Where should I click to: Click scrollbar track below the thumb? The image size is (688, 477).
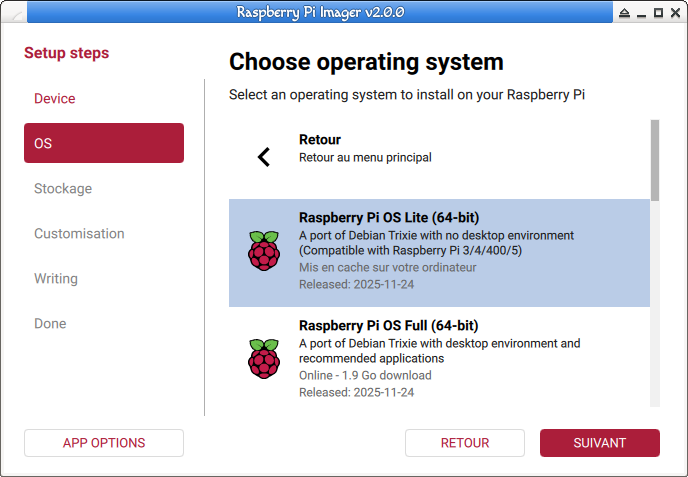coord(655,304)
